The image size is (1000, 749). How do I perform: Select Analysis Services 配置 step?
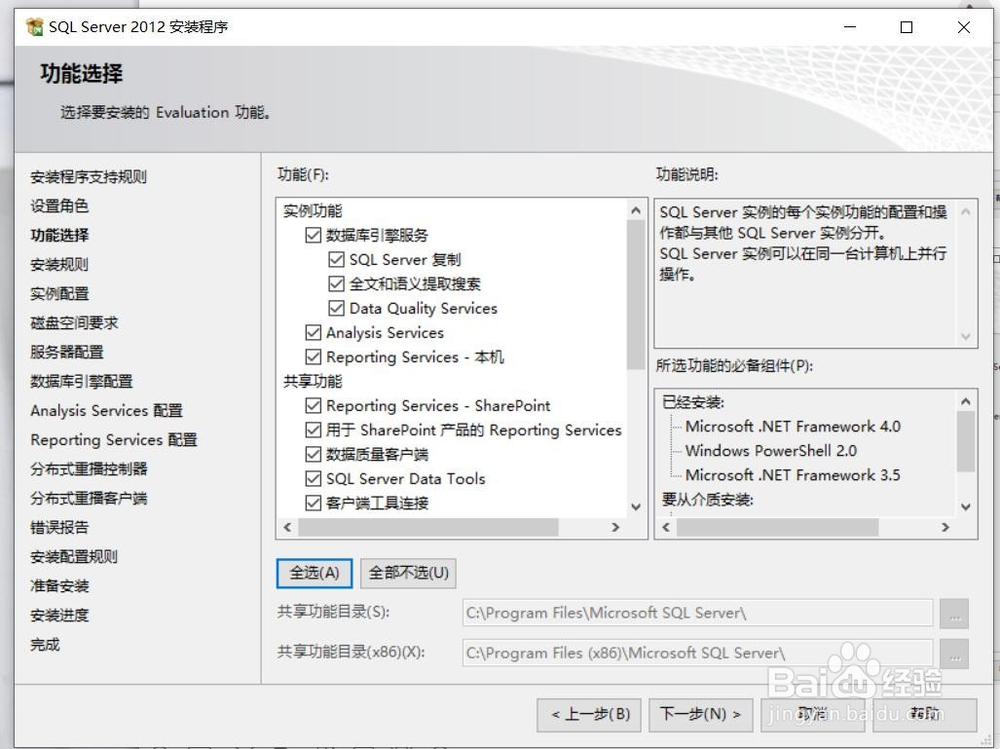[x=107, y=411]
